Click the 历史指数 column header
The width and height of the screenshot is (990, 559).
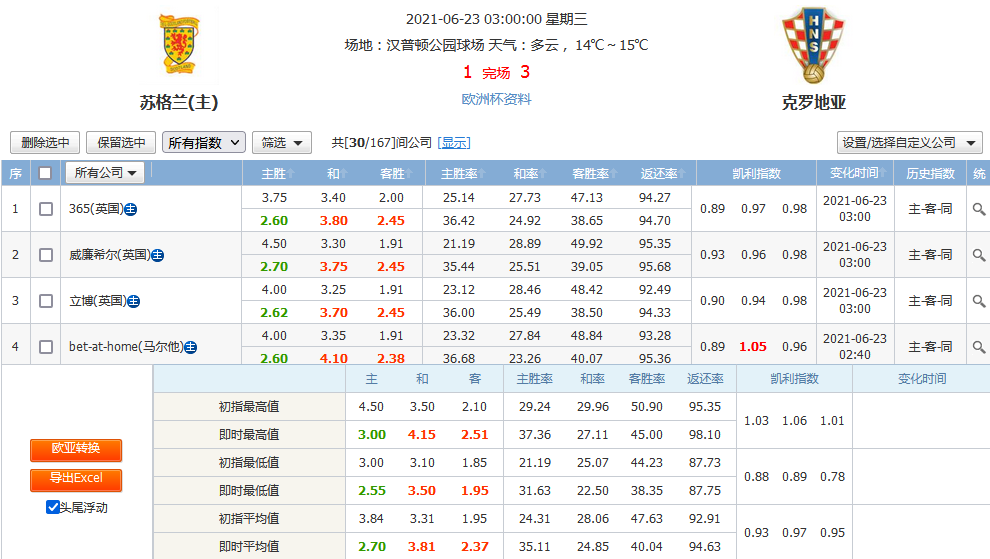(x=930, y=174)
